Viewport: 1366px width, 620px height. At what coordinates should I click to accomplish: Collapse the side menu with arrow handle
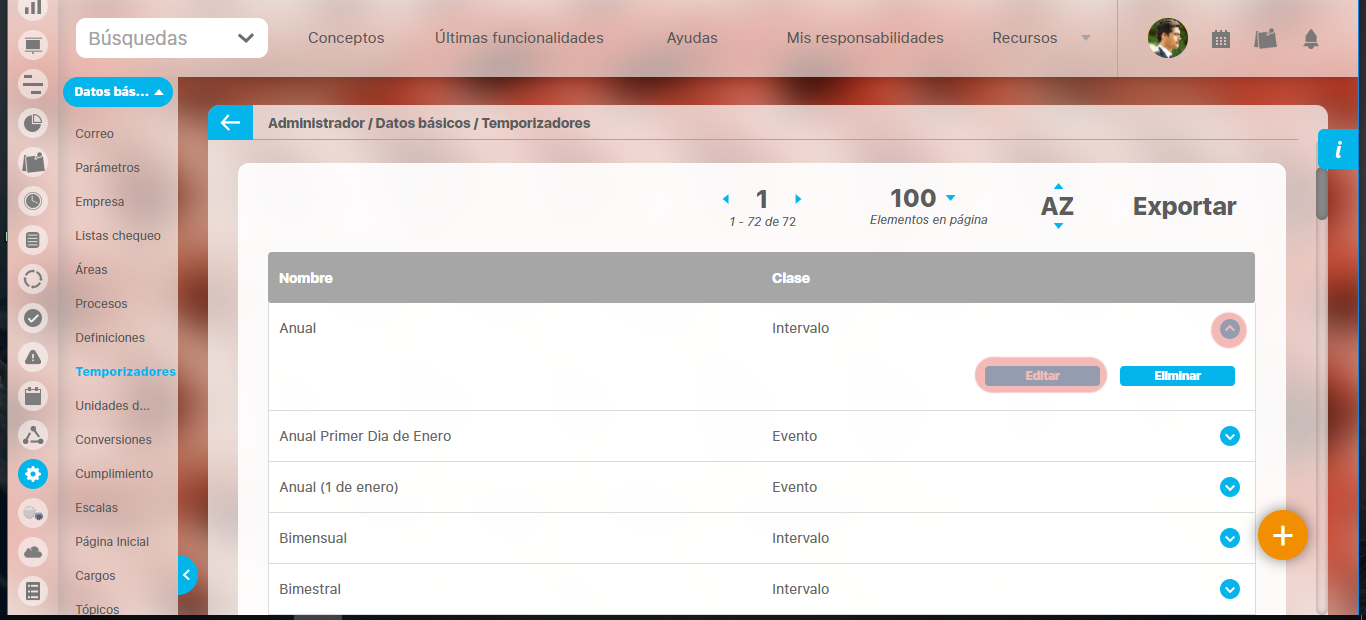click(x=186, y=575)
